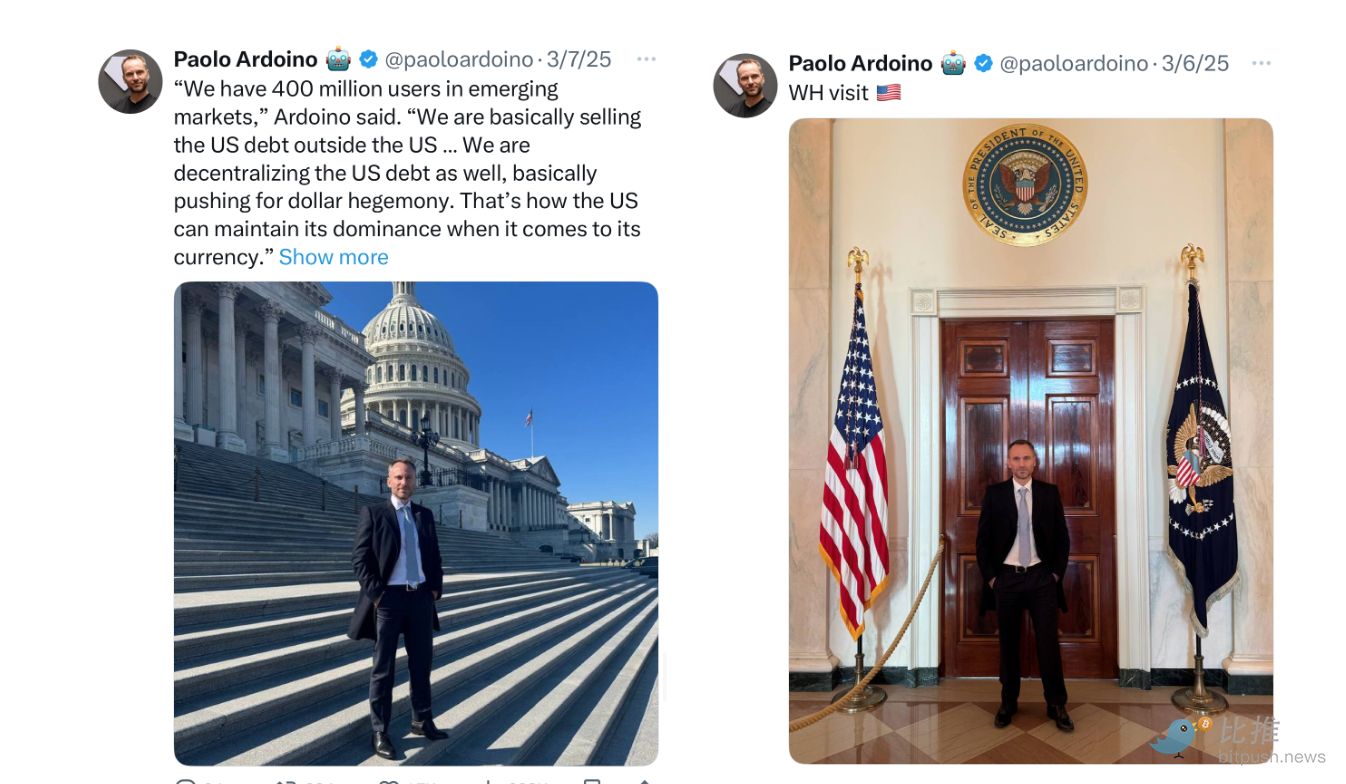Click the @paoloardoino handle on the 3/7/25 tweet
The image size is (1346, 784).
point(459,59)
